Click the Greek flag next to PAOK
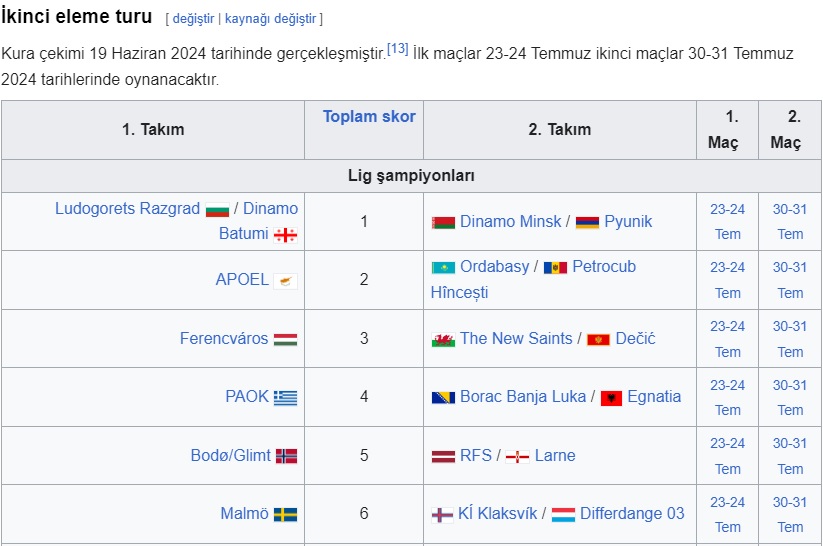823x546 pixels. pyautogui.click(x=286, y=398)
